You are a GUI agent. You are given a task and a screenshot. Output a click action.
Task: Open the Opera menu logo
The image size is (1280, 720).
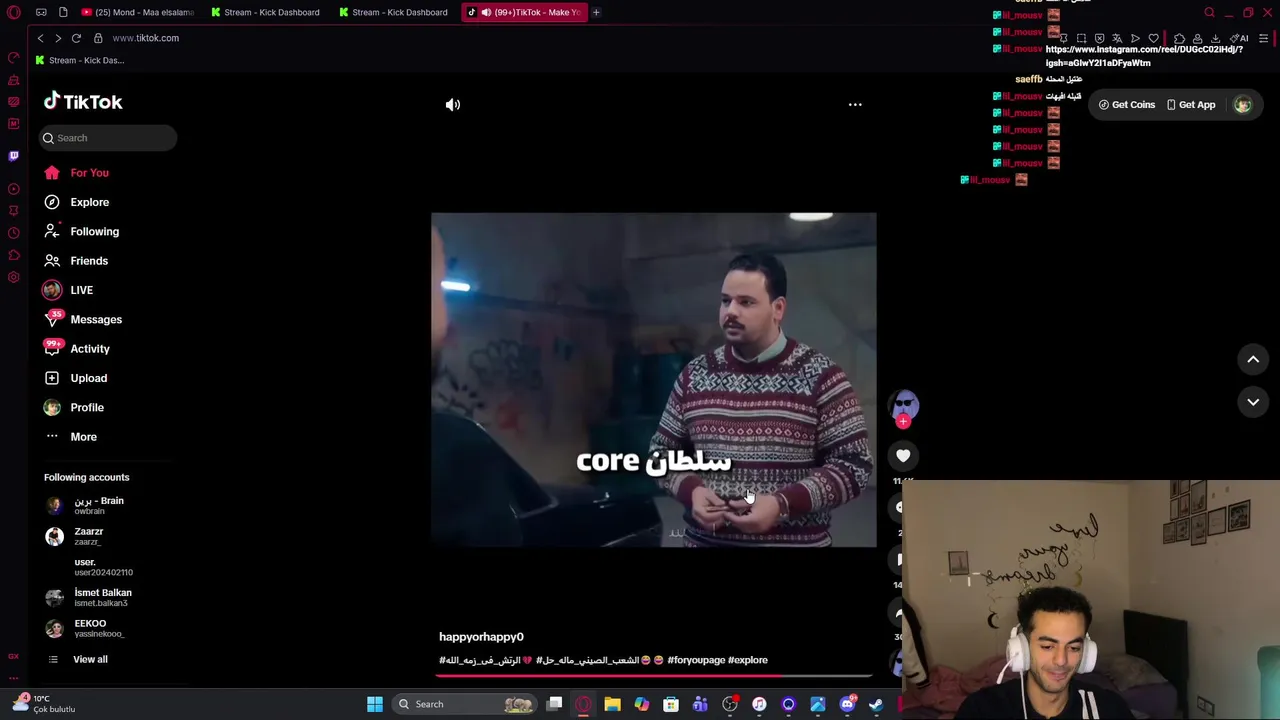13,12
